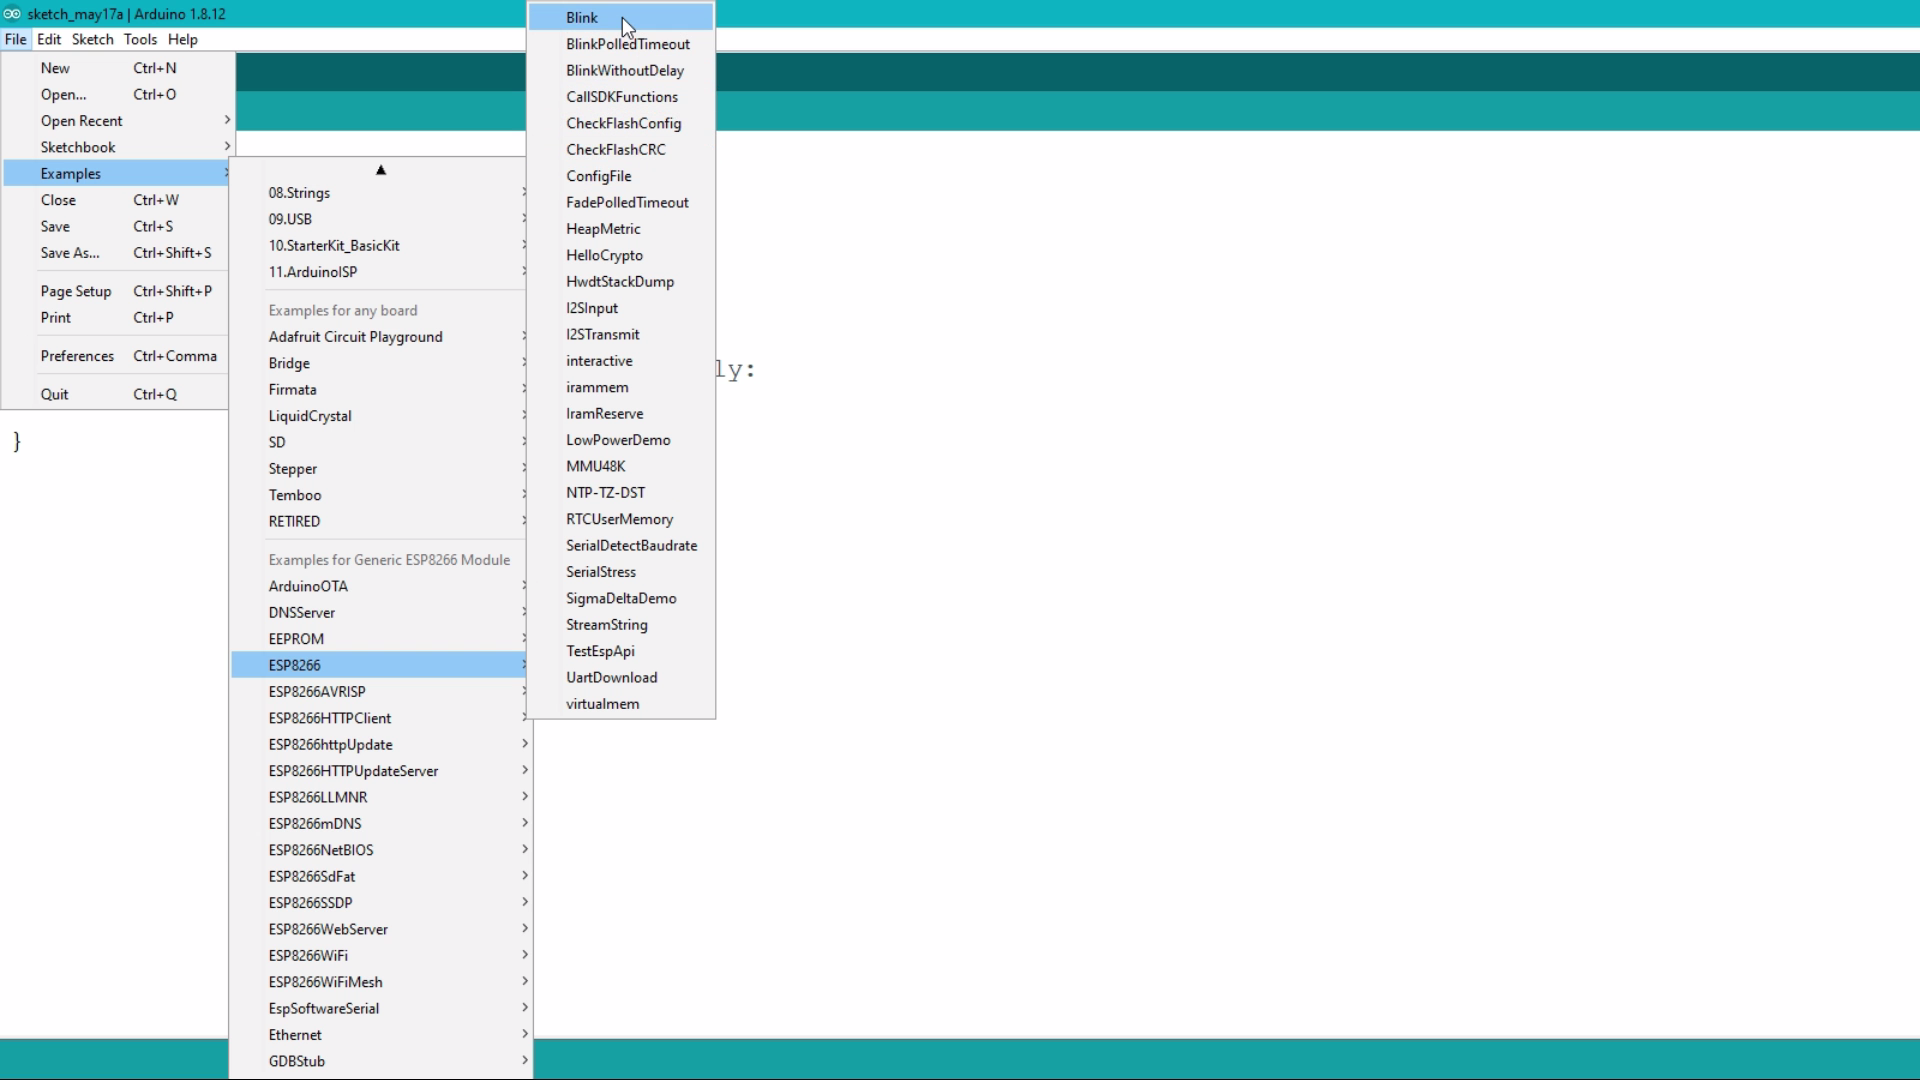
Task: Select CheckFlashConfig example
Action: 621,123
